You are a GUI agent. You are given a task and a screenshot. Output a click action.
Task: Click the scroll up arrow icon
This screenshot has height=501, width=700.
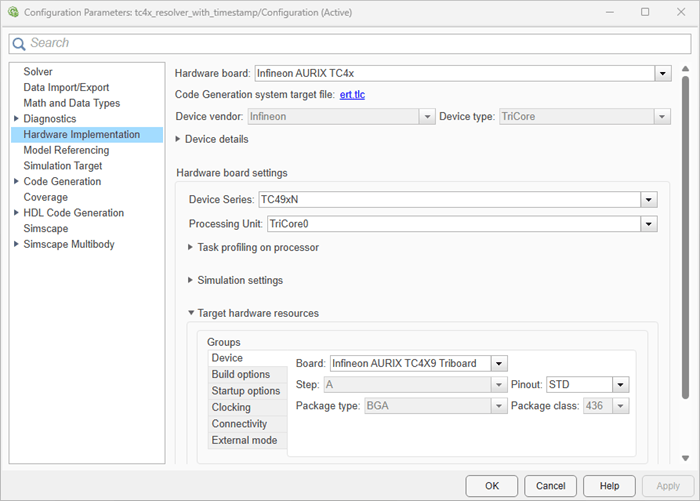tap(685, 69)
